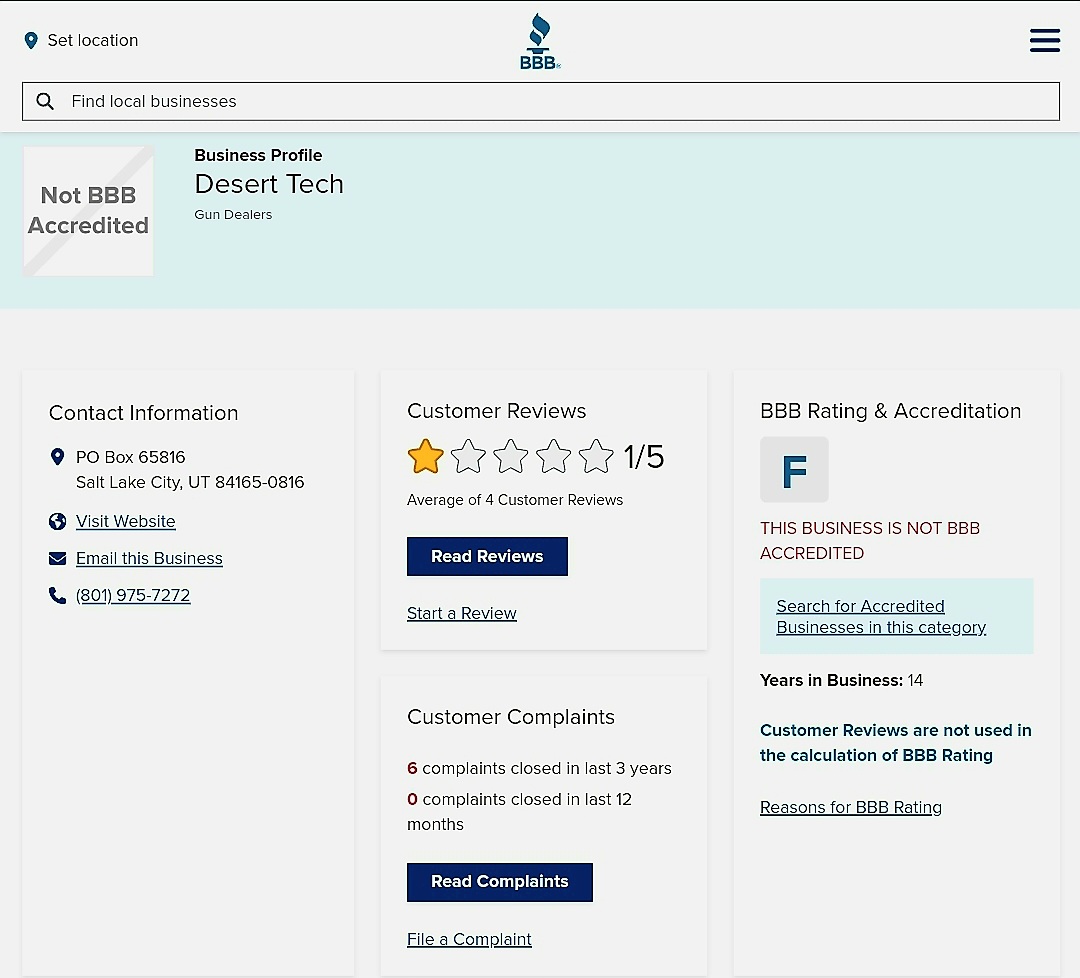The width and height of the screenshot is (1080, 978).
Task: Click BBB Rating & Accreditation heading
Action: tap(891, 411)
